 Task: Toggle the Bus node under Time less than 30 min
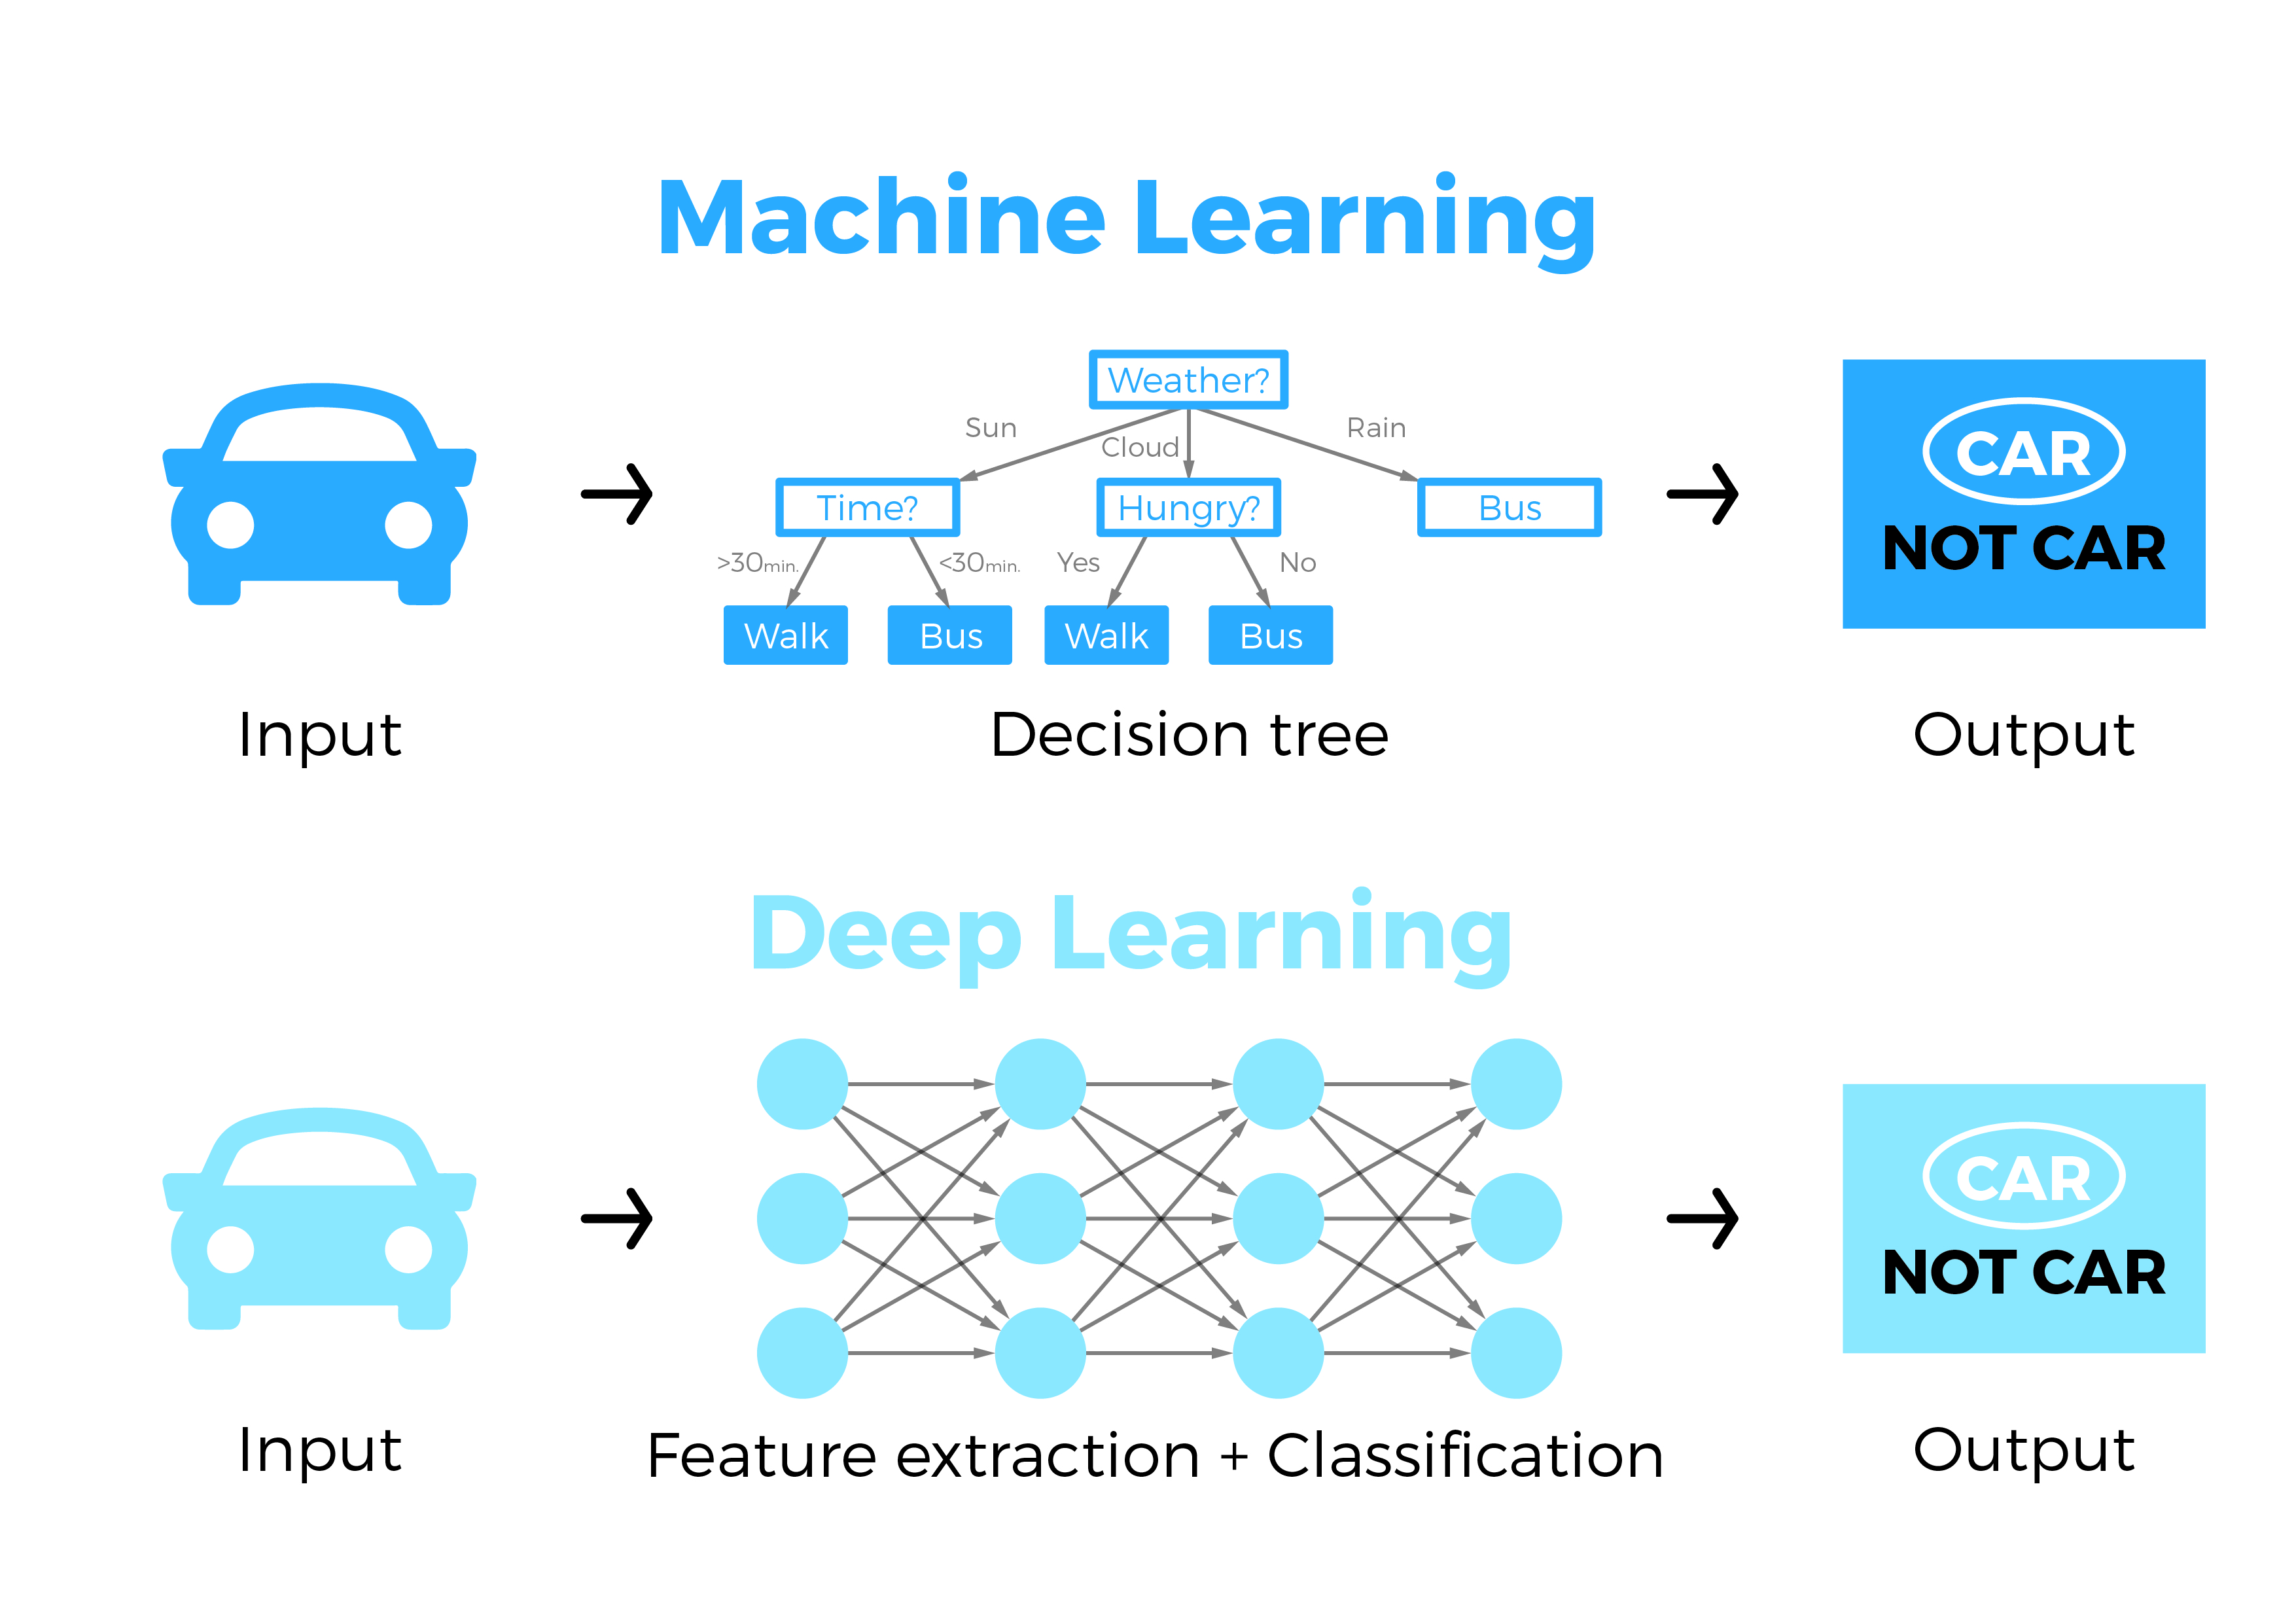(949, 636)
